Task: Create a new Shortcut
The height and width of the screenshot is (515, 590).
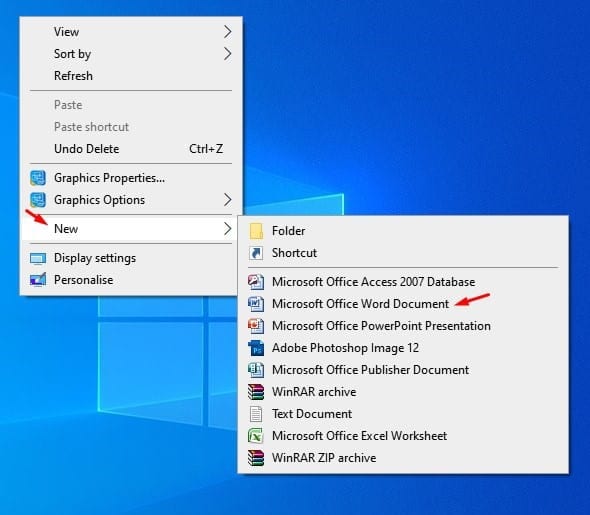Action: coord(403,253)
